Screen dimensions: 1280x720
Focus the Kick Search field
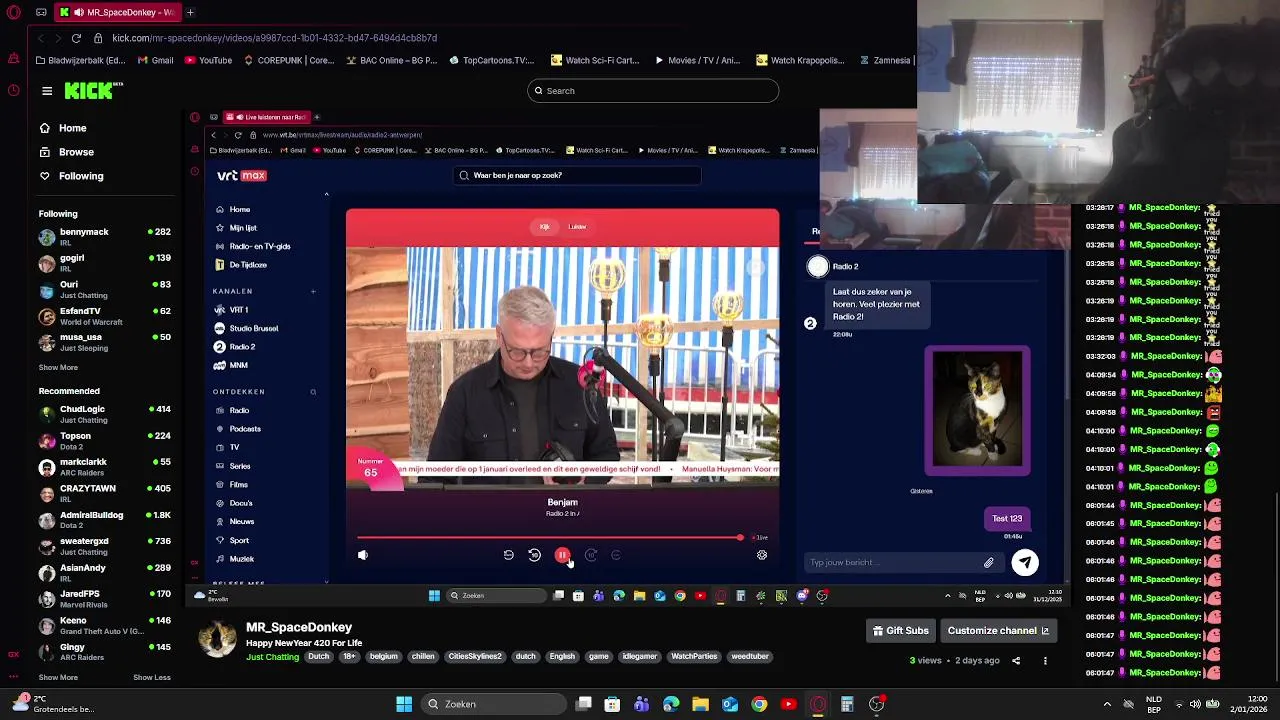653,91
